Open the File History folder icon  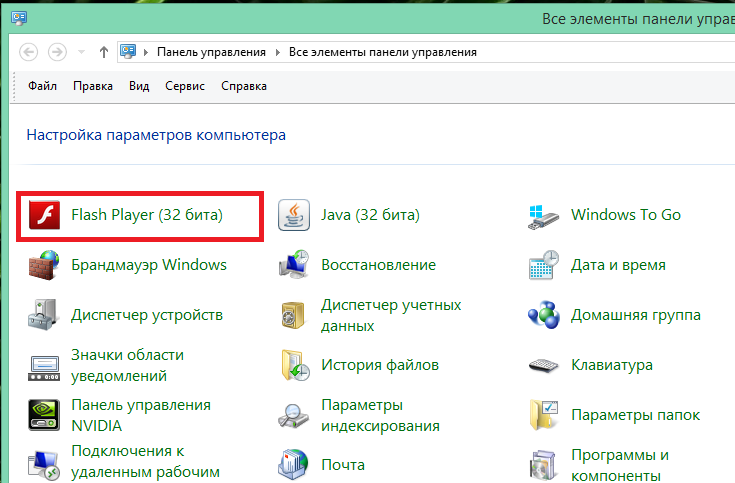[x=295, y=365]
